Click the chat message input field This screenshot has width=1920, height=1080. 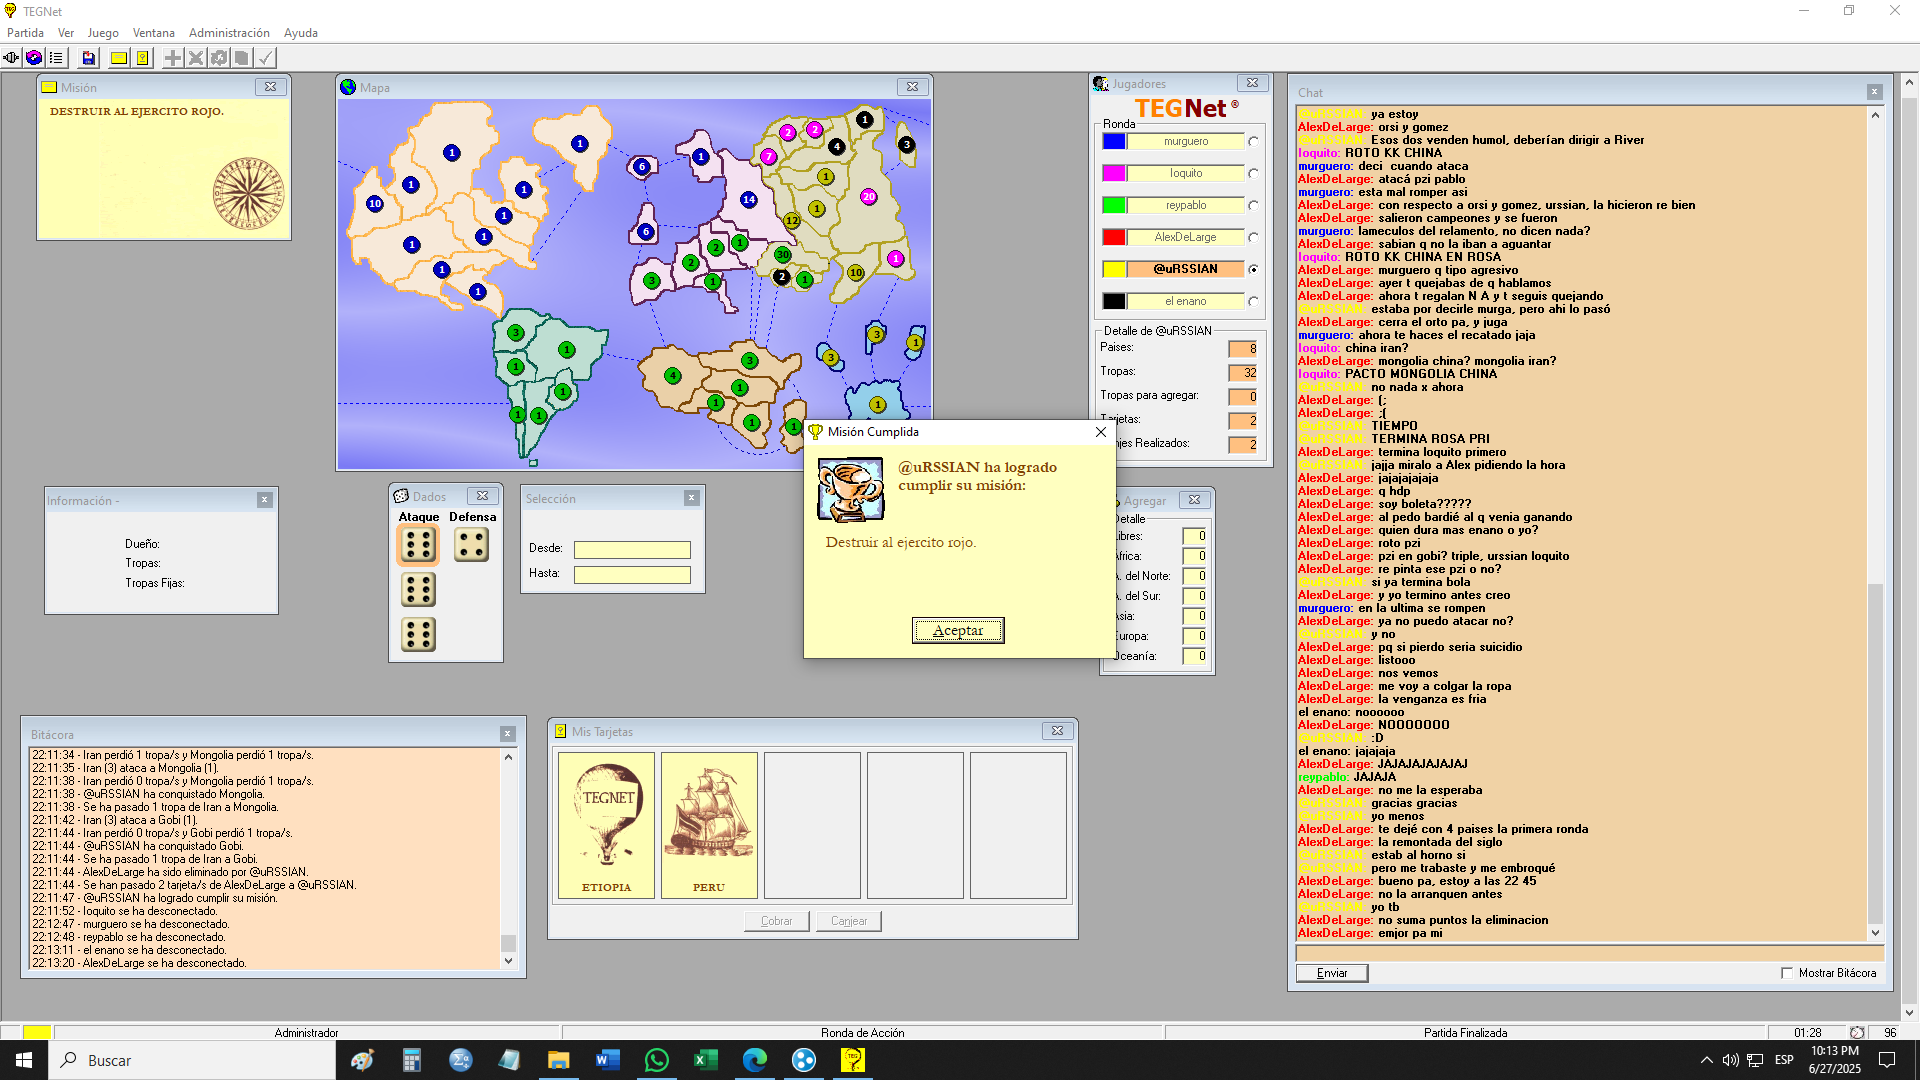point(1590,953)
